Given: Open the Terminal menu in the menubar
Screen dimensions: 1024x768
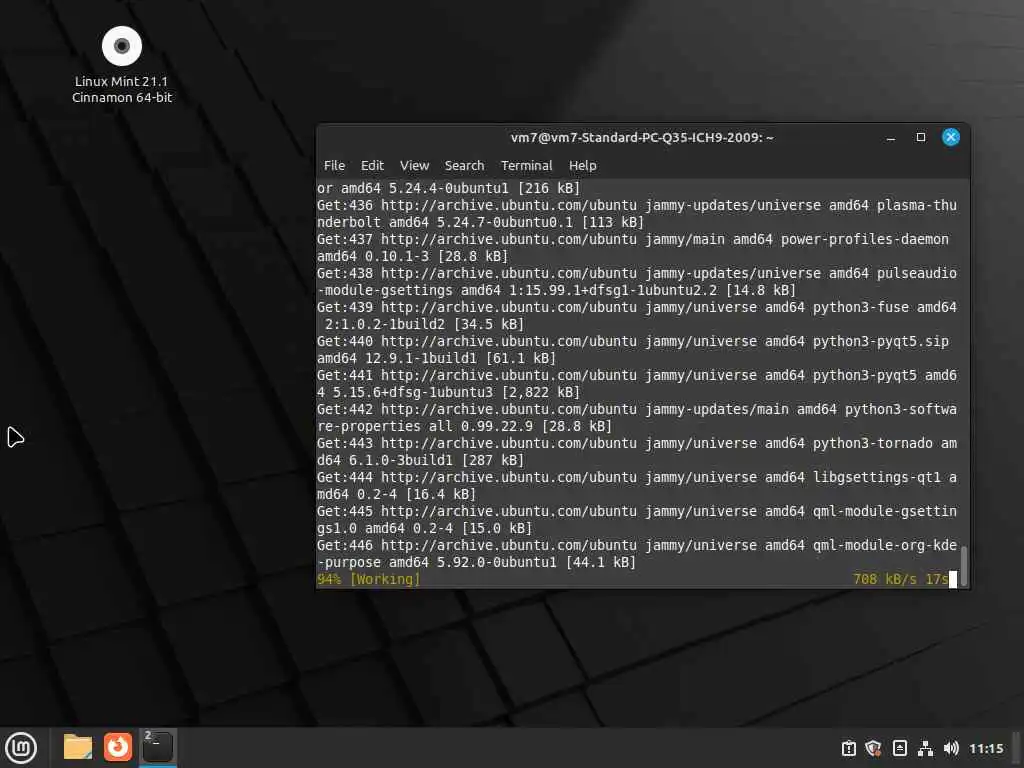Looking at the screenshot, I should 526,165.
